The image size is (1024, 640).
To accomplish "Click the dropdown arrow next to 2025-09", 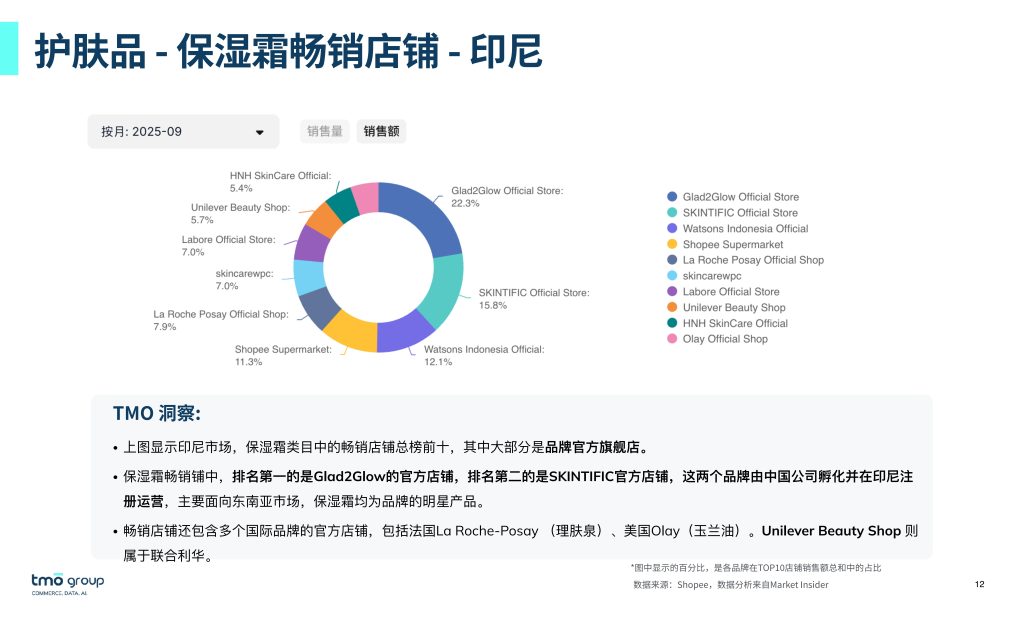I will tap(259, 132).
